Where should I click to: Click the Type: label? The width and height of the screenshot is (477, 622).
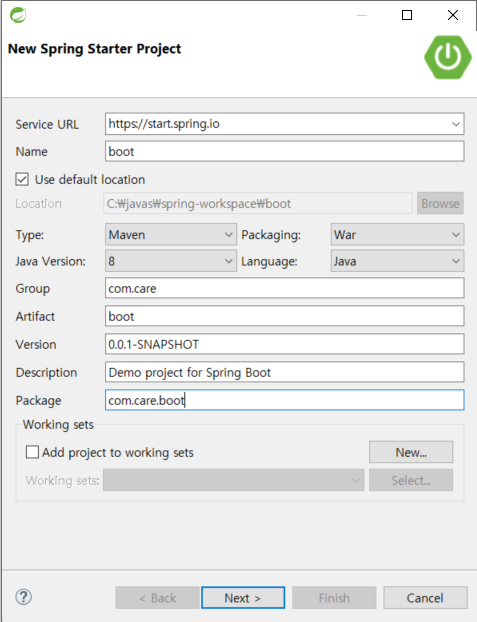30,235
